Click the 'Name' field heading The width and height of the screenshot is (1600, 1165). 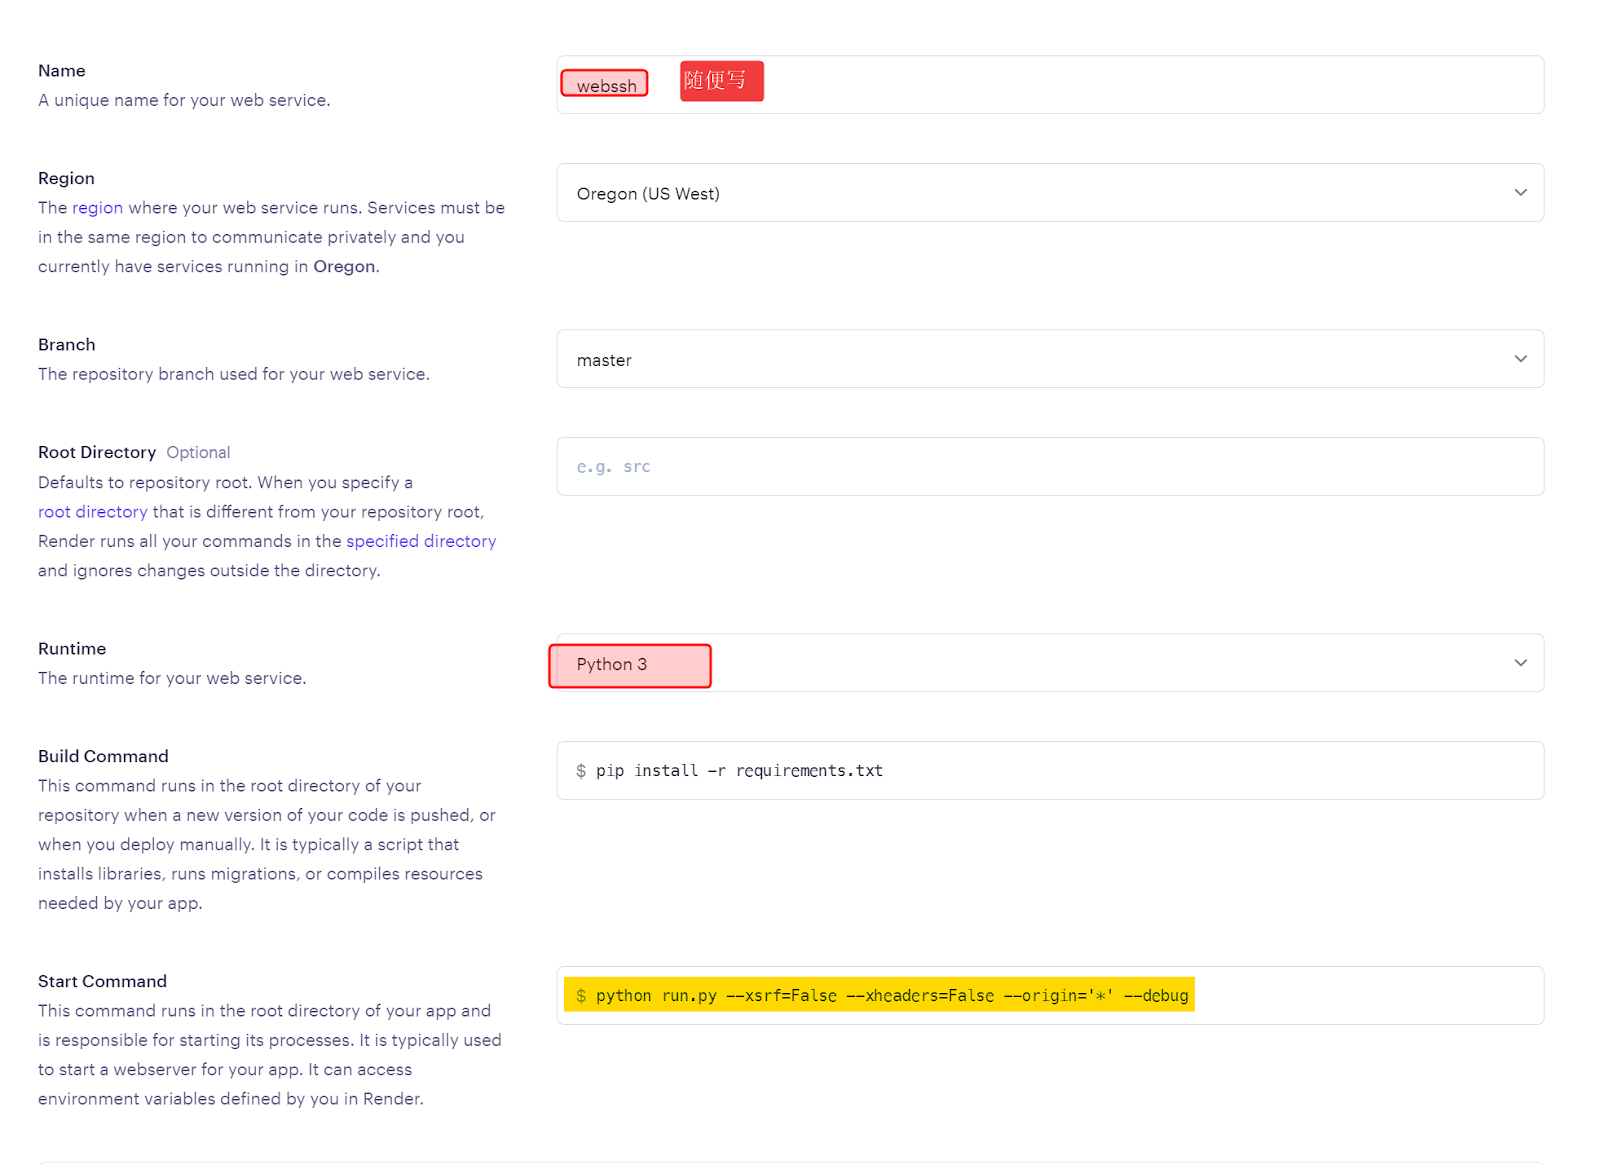62,71
